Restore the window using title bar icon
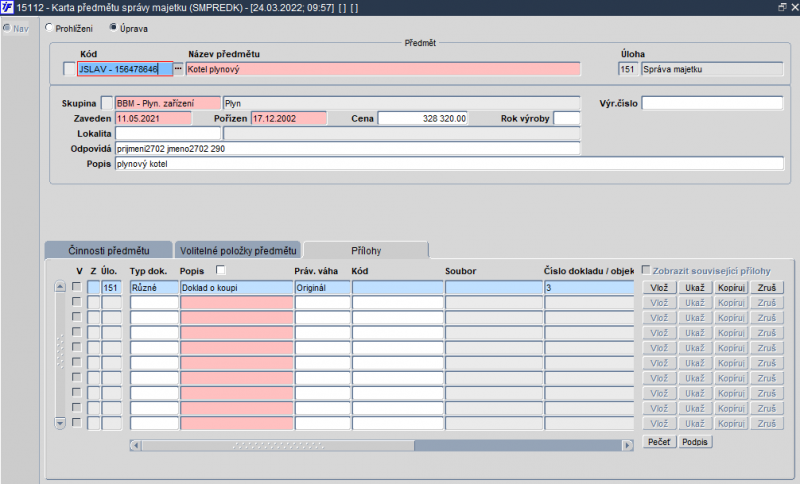The width and height of the screenshot is (800, 484). (x=781, y=7)
